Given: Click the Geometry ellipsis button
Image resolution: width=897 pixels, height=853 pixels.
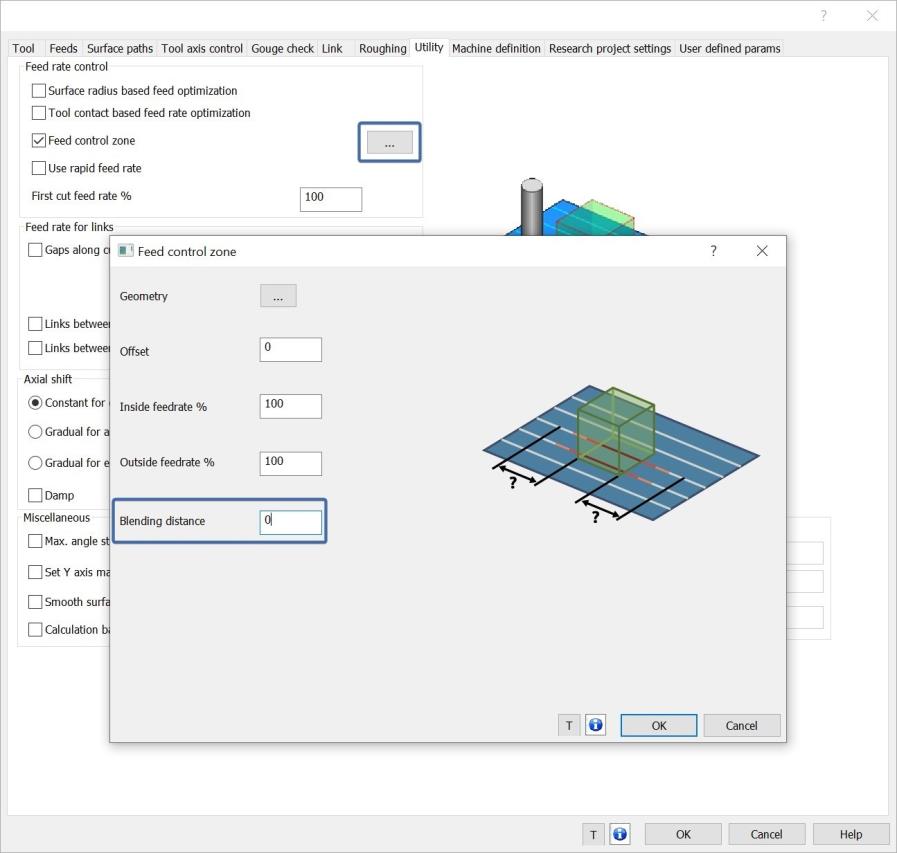Looking at the screenshot, I should (278, 296).
